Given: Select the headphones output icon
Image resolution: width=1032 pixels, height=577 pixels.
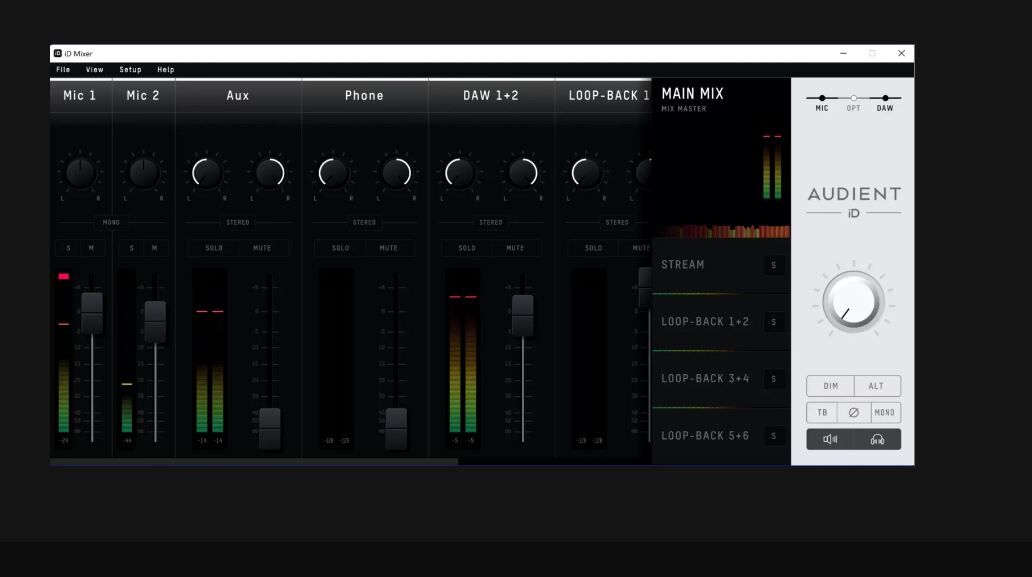Looking at the screenshot, I should pos(877,439).
